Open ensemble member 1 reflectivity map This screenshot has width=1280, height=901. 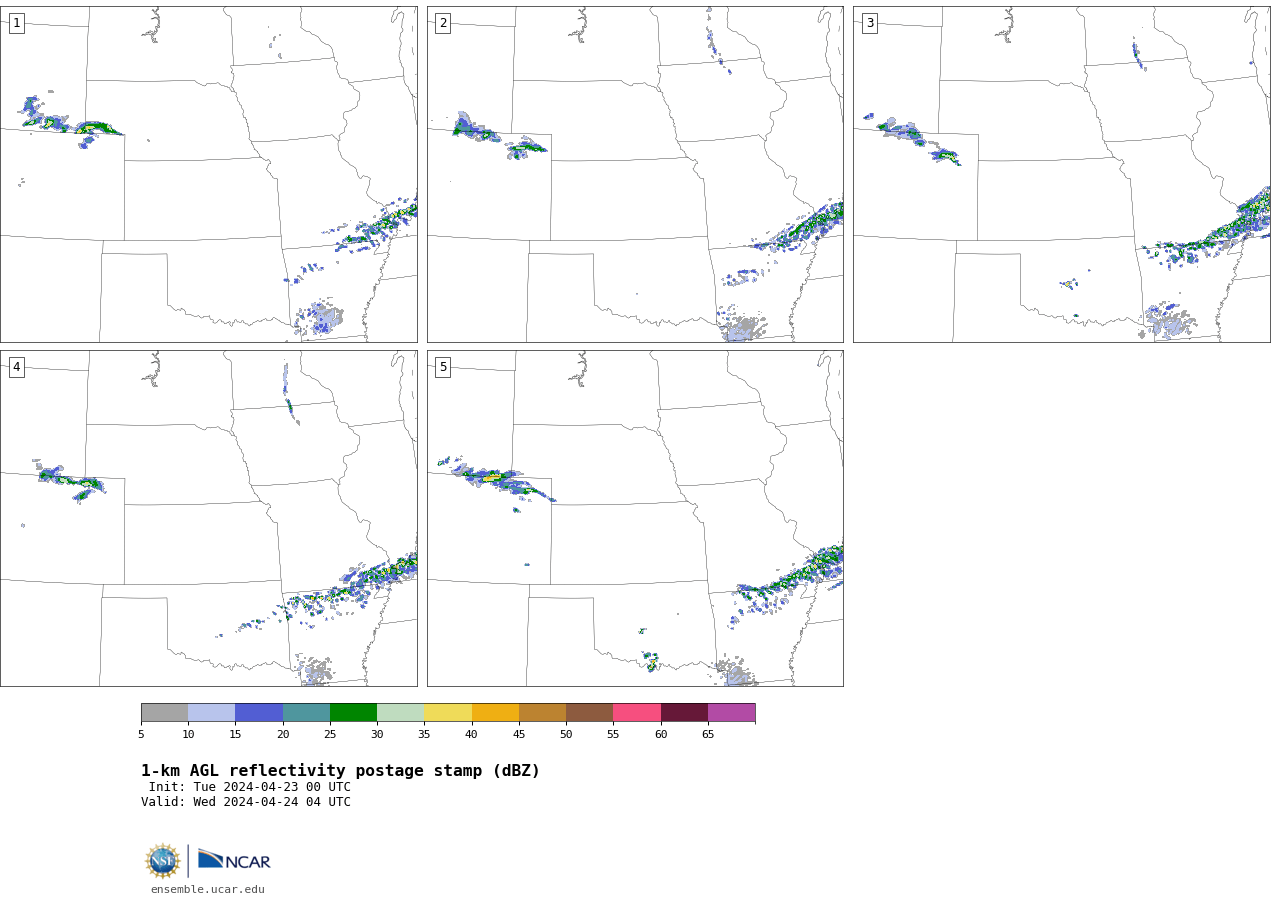point(208,174)
